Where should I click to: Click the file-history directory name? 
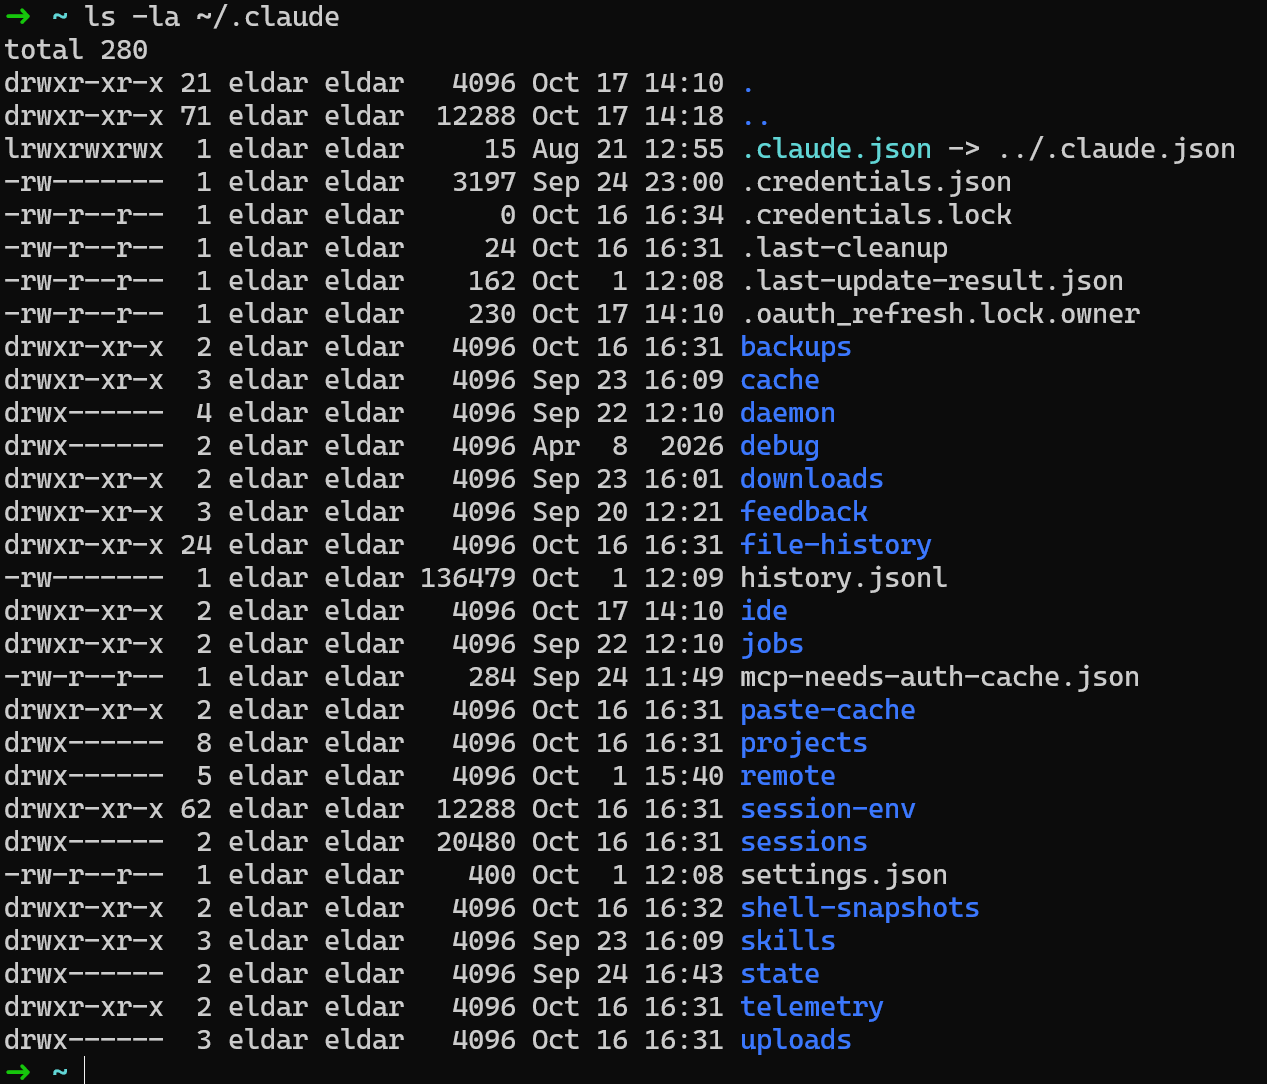(836, 545)
